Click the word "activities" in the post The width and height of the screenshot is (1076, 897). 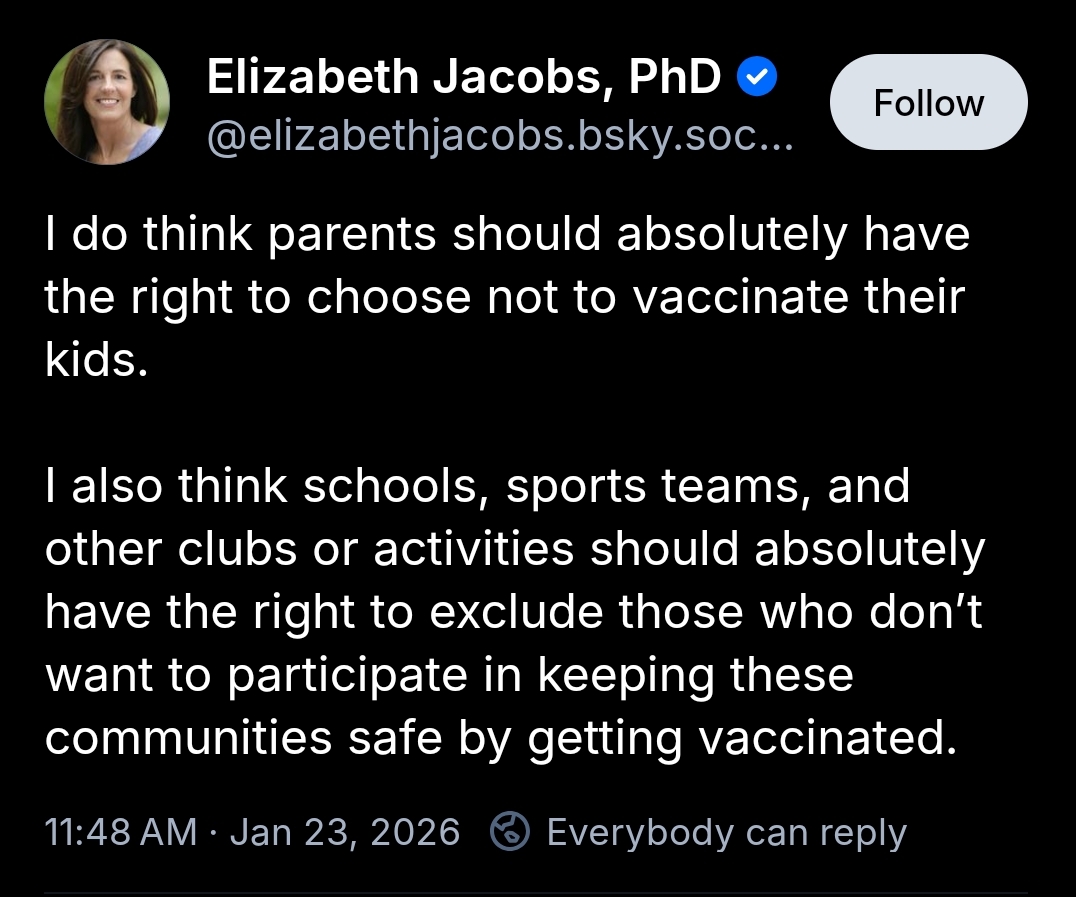click(473, 550)
